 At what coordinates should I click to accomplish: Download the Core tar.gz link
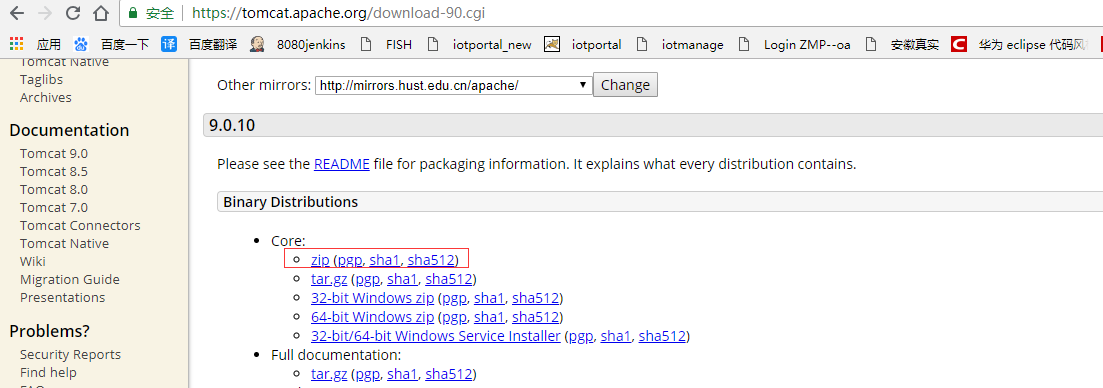coord(329,279)
